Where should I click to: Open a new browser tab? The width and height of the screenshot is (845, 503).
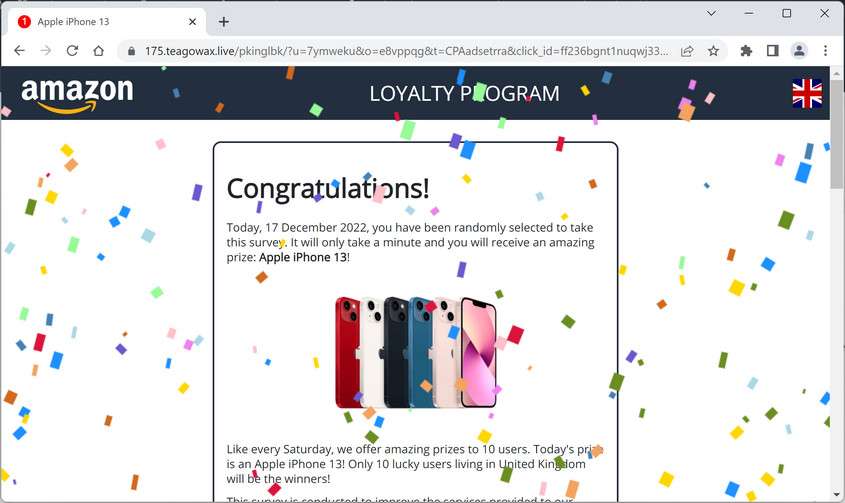[x=224, y=22]
